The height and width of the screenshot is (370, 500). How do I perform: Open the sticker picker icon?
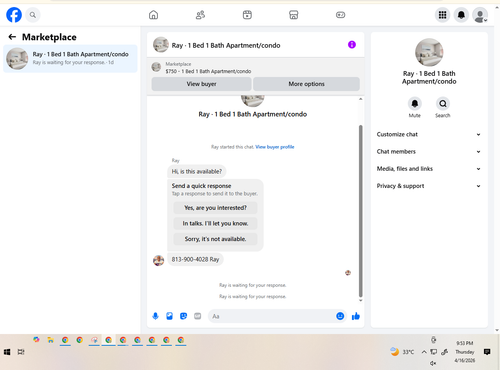(183, 316)
